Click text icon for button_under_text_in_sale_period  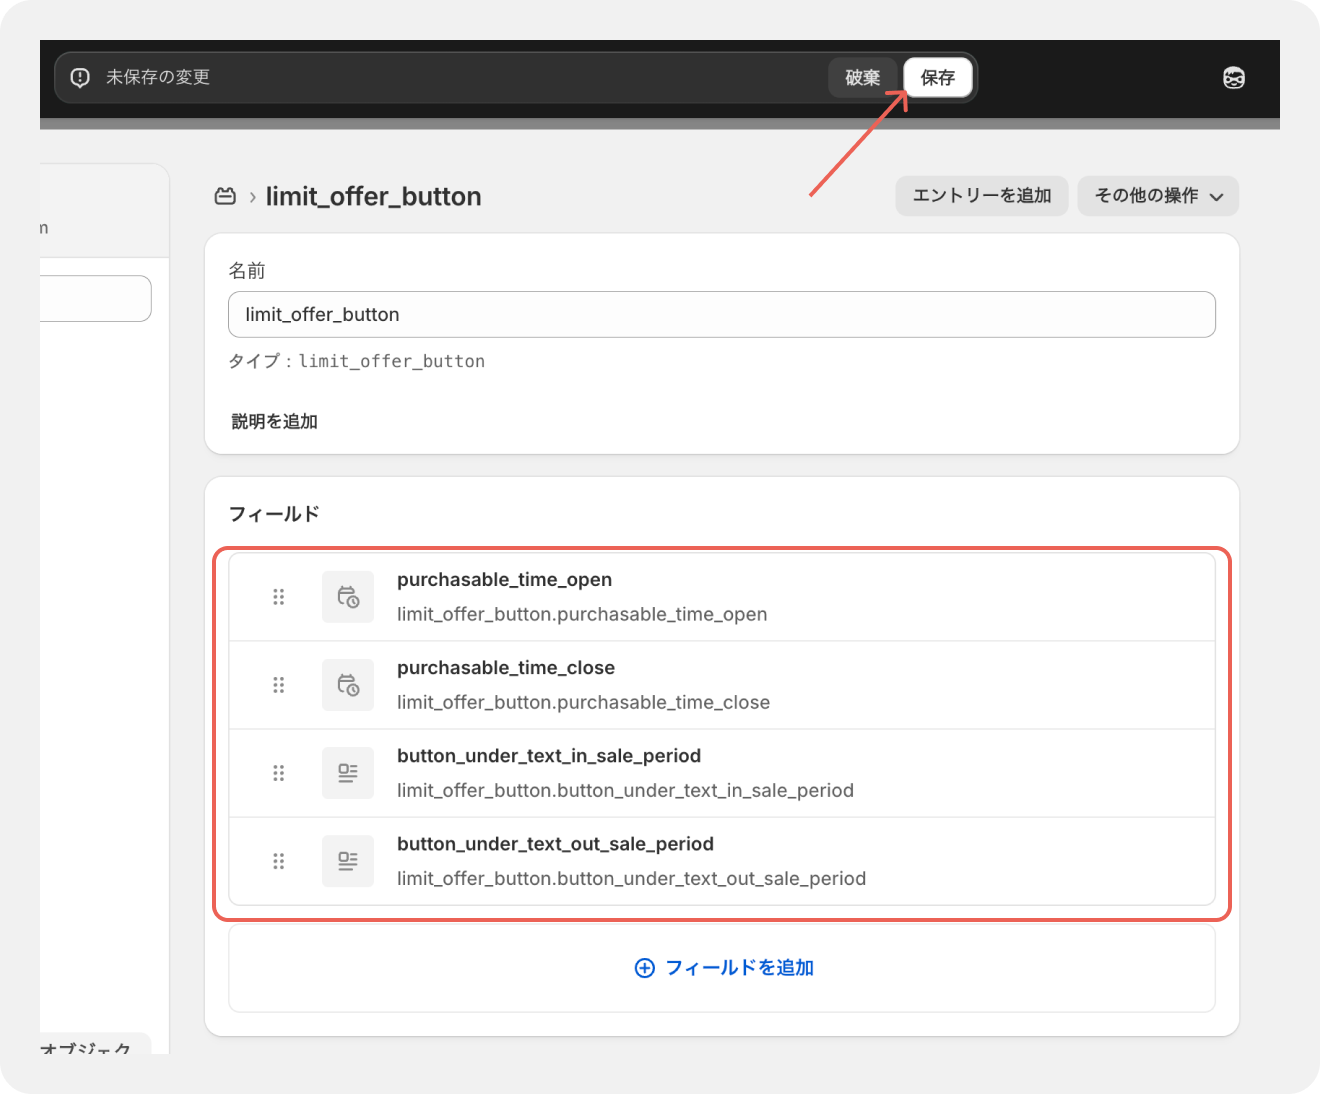point(348,773)
